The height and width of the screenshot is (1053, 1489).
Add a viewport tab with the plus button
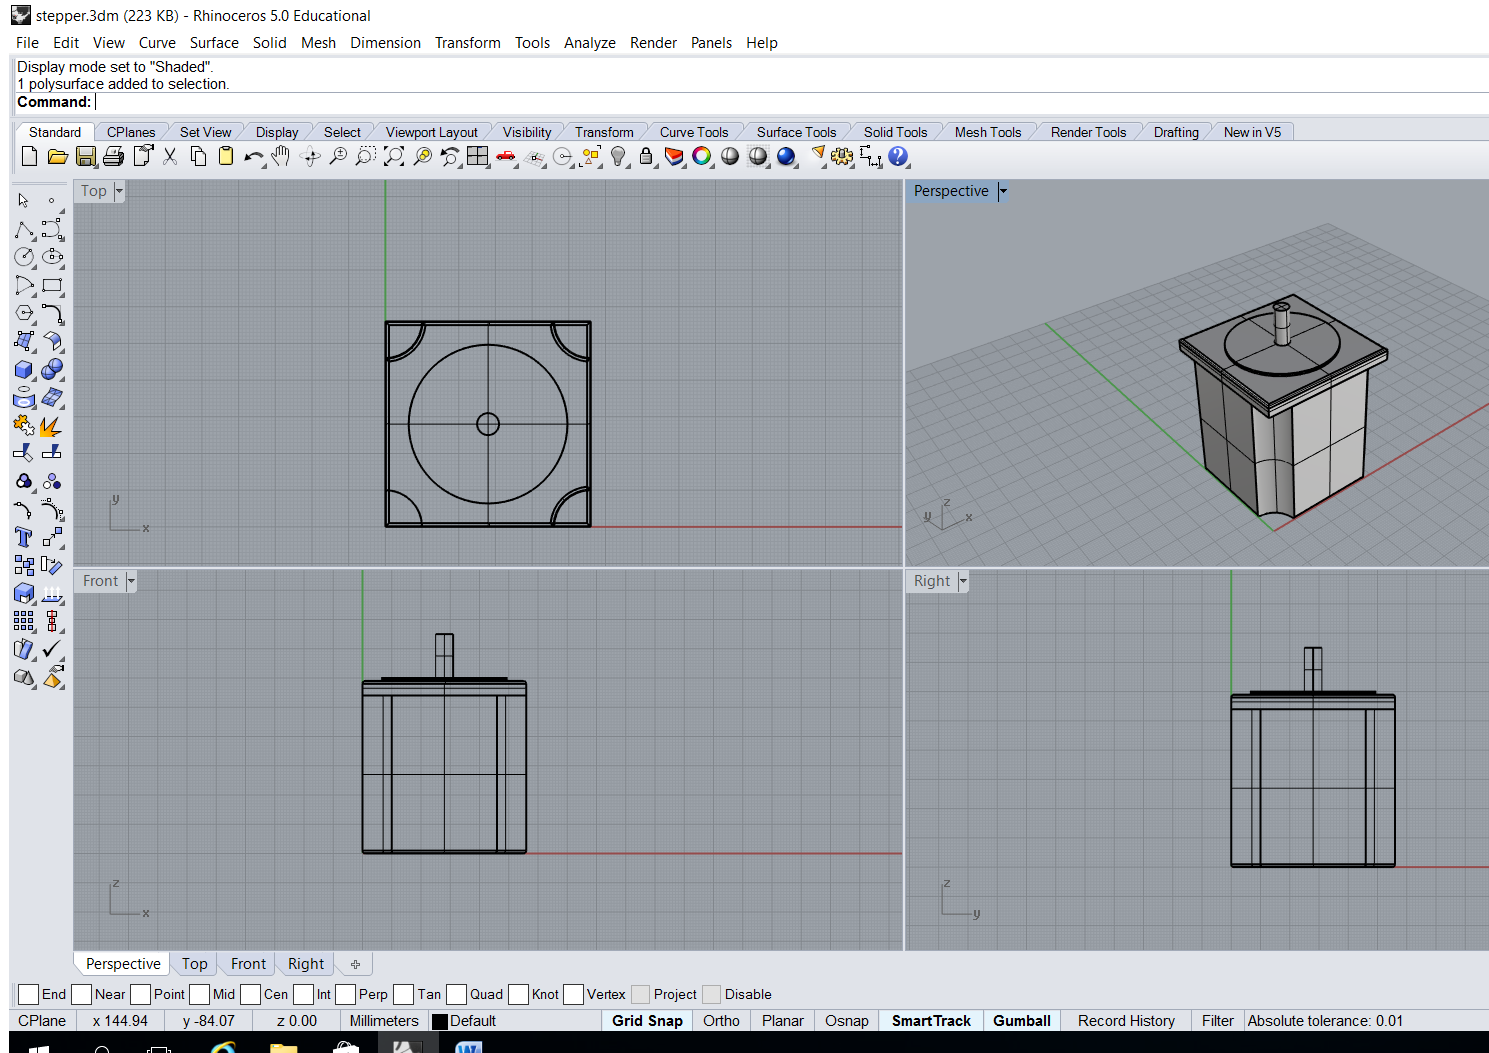click(x=355, y=964)
